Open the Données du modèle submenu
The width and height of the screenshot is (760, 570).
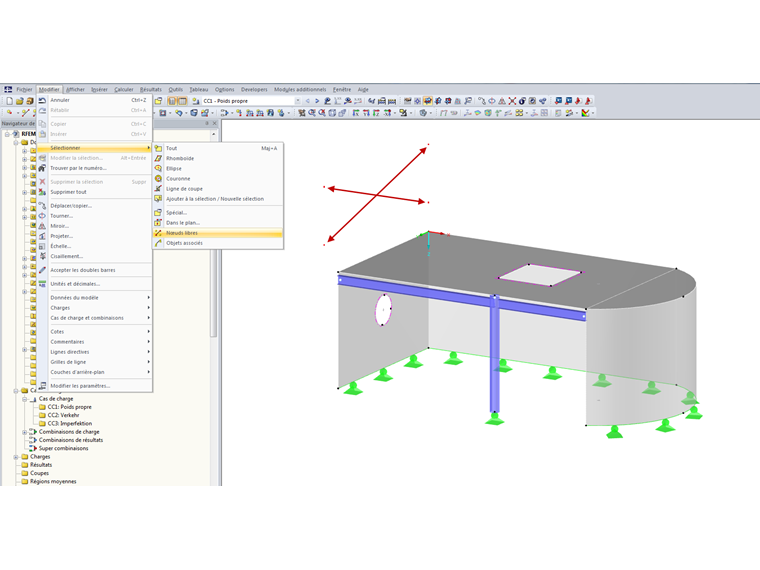[x=95, y=298]
